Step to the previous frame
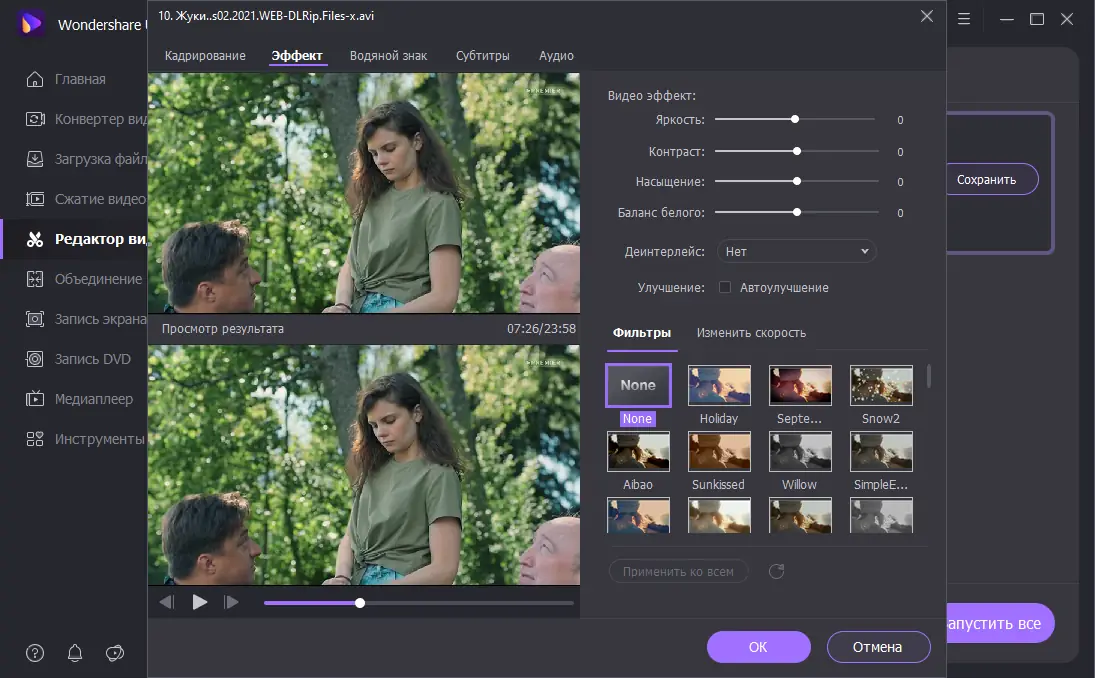1095x678 pixels. pos(167,602)
